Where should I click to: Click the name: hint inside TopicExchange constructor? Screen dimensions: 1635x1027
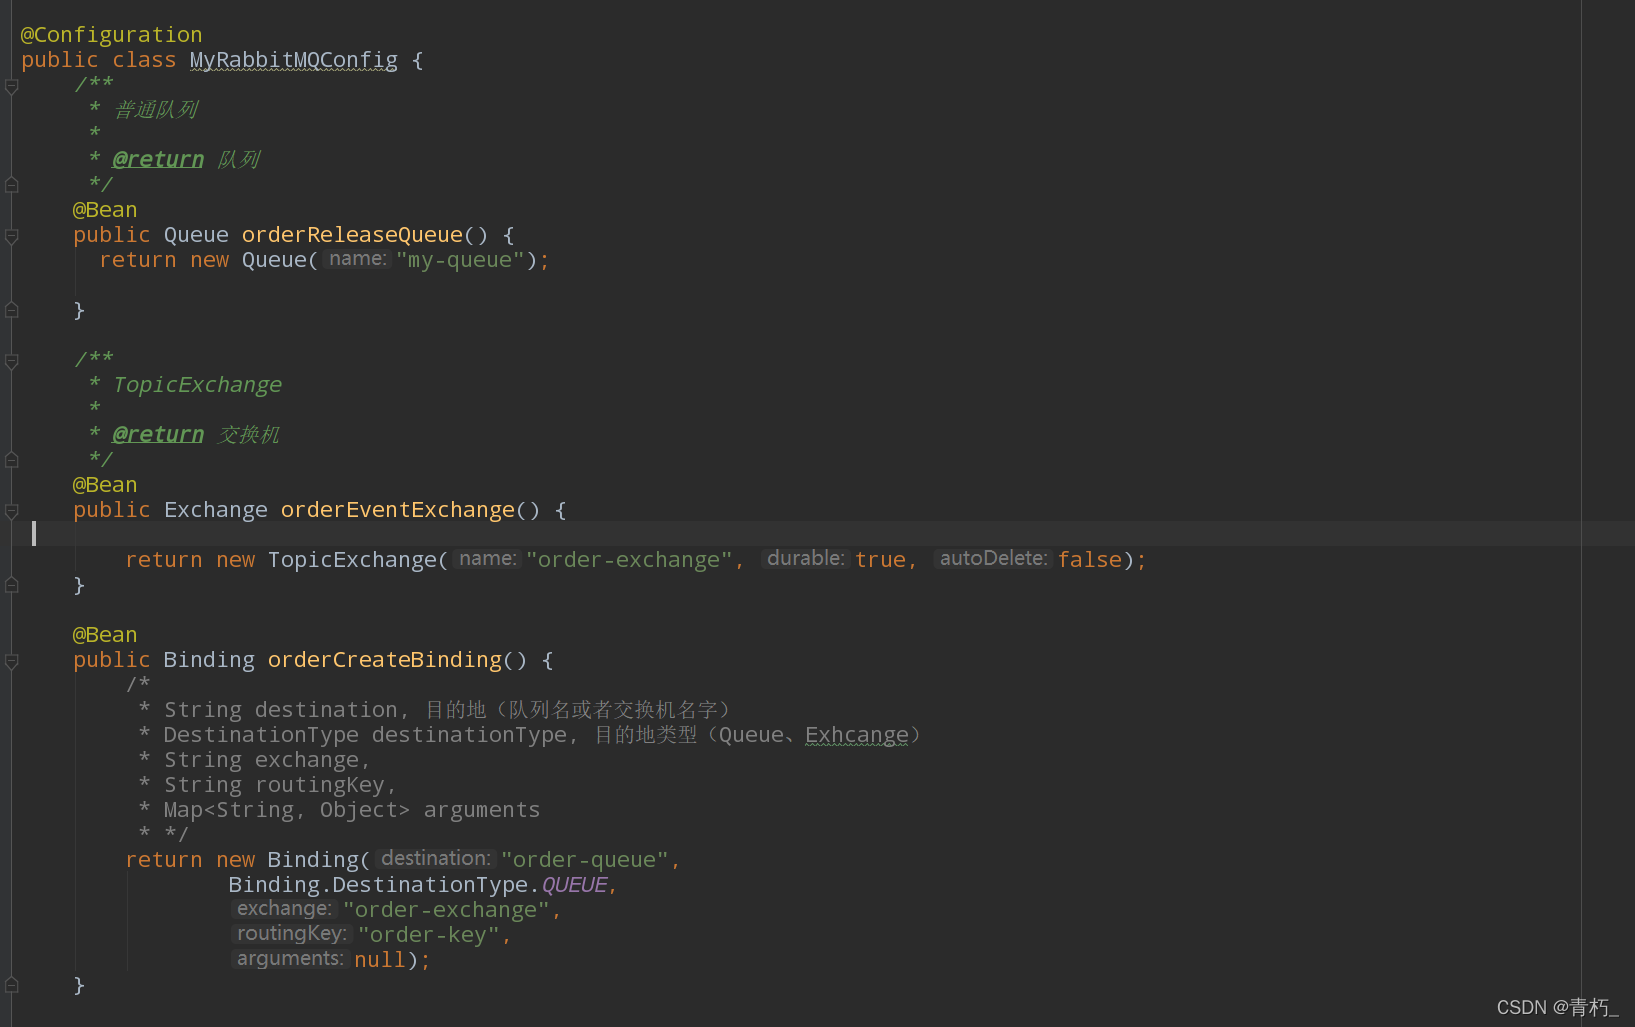click(x=487, y=559)
